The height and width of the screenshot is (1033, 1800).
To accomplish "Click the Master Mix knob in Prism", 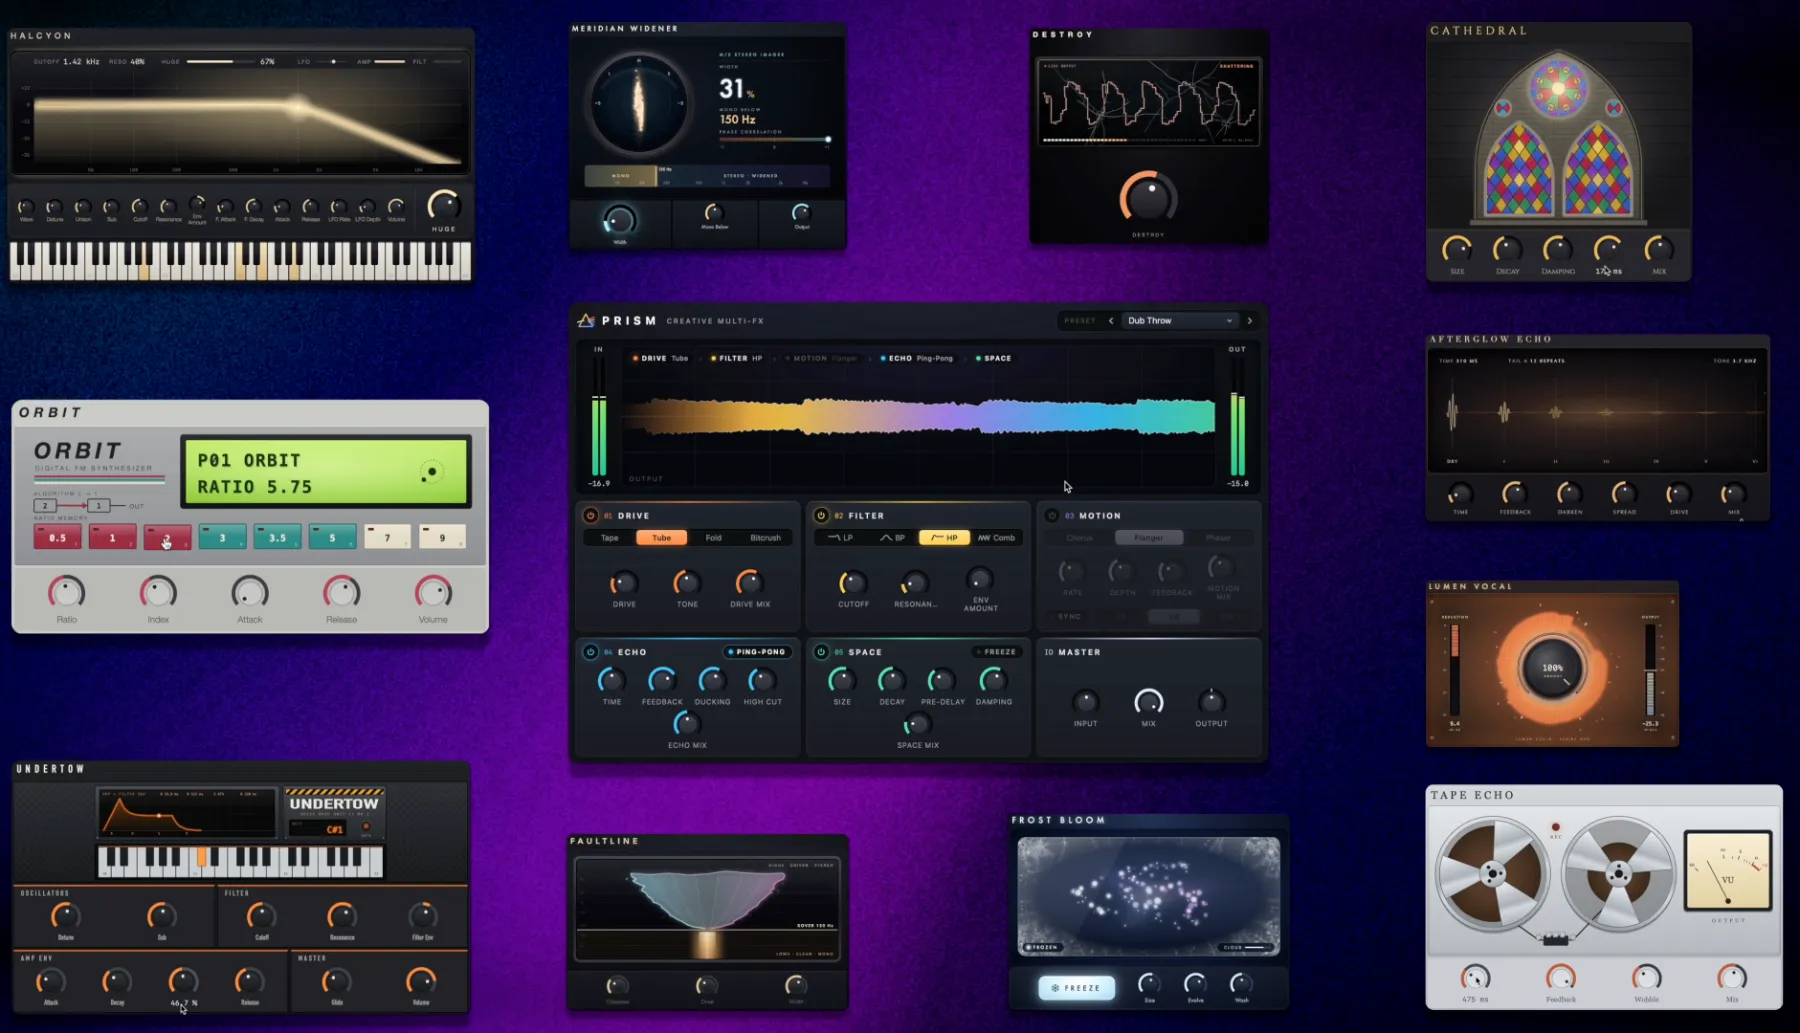I will tap(1148, 702).
